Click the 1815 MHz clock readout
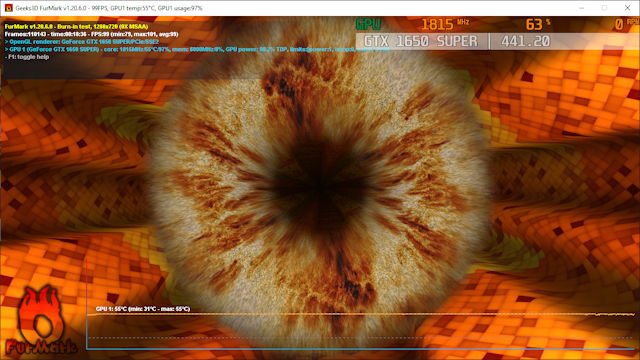This screenshot has width=640, height=360. [x=444, y=24]
